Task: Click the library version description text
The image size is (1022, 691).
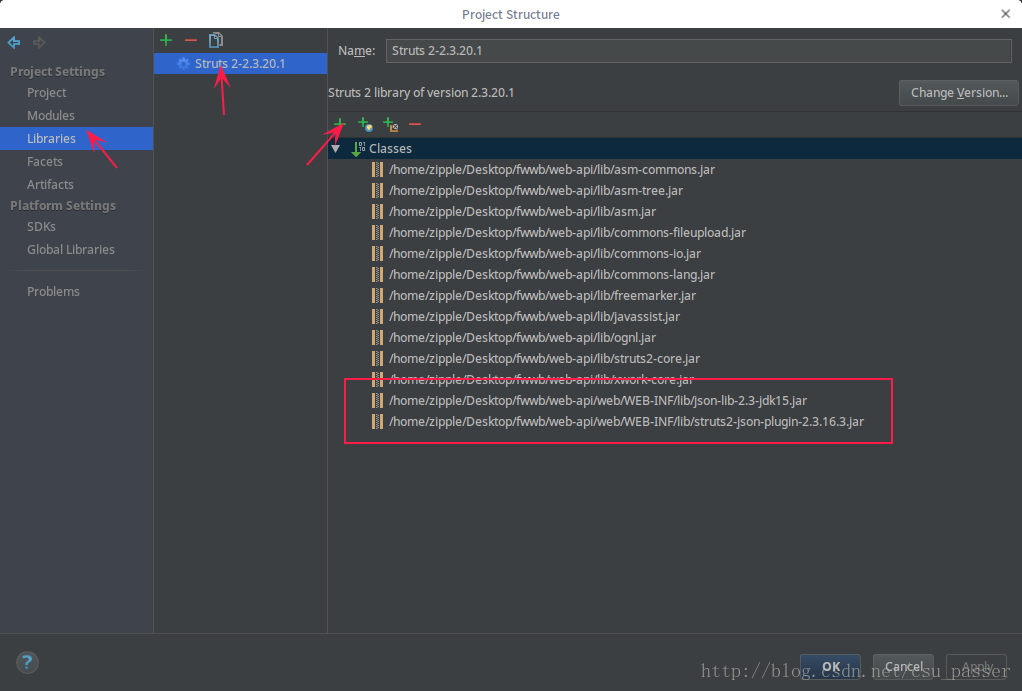Action: pyautogui.click(x=421, y=93)
